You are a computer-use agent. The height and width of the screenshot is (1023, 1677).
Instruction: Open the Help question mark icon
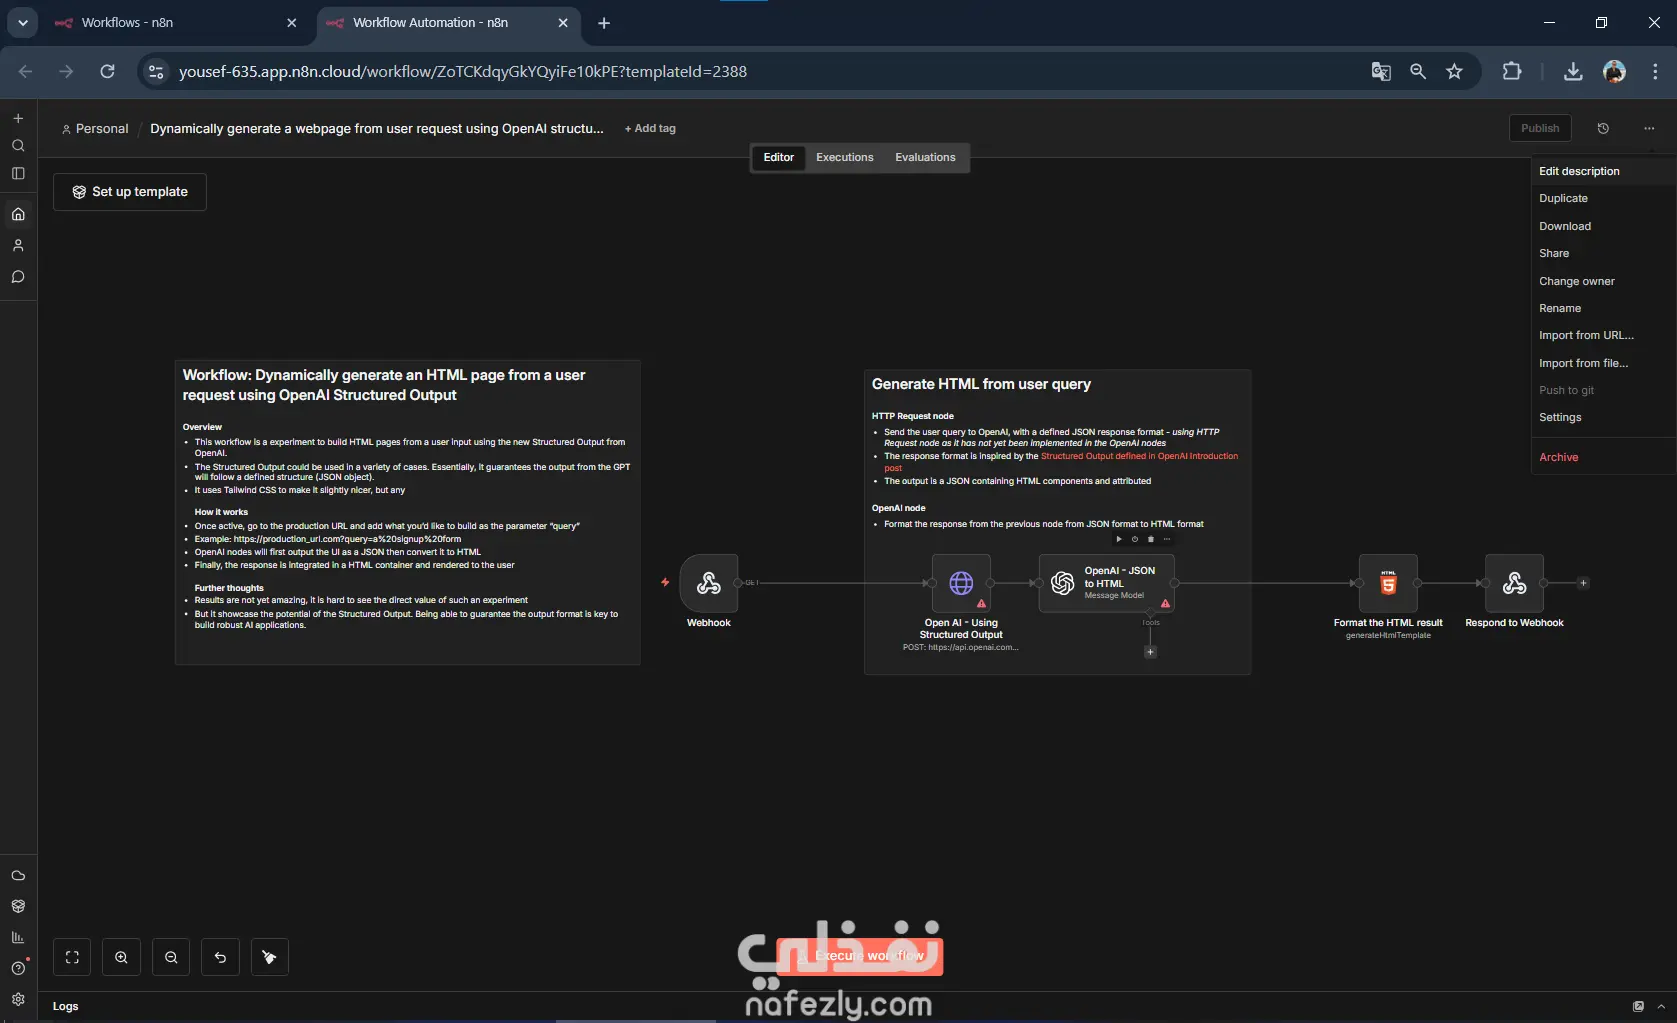(18, 968)
